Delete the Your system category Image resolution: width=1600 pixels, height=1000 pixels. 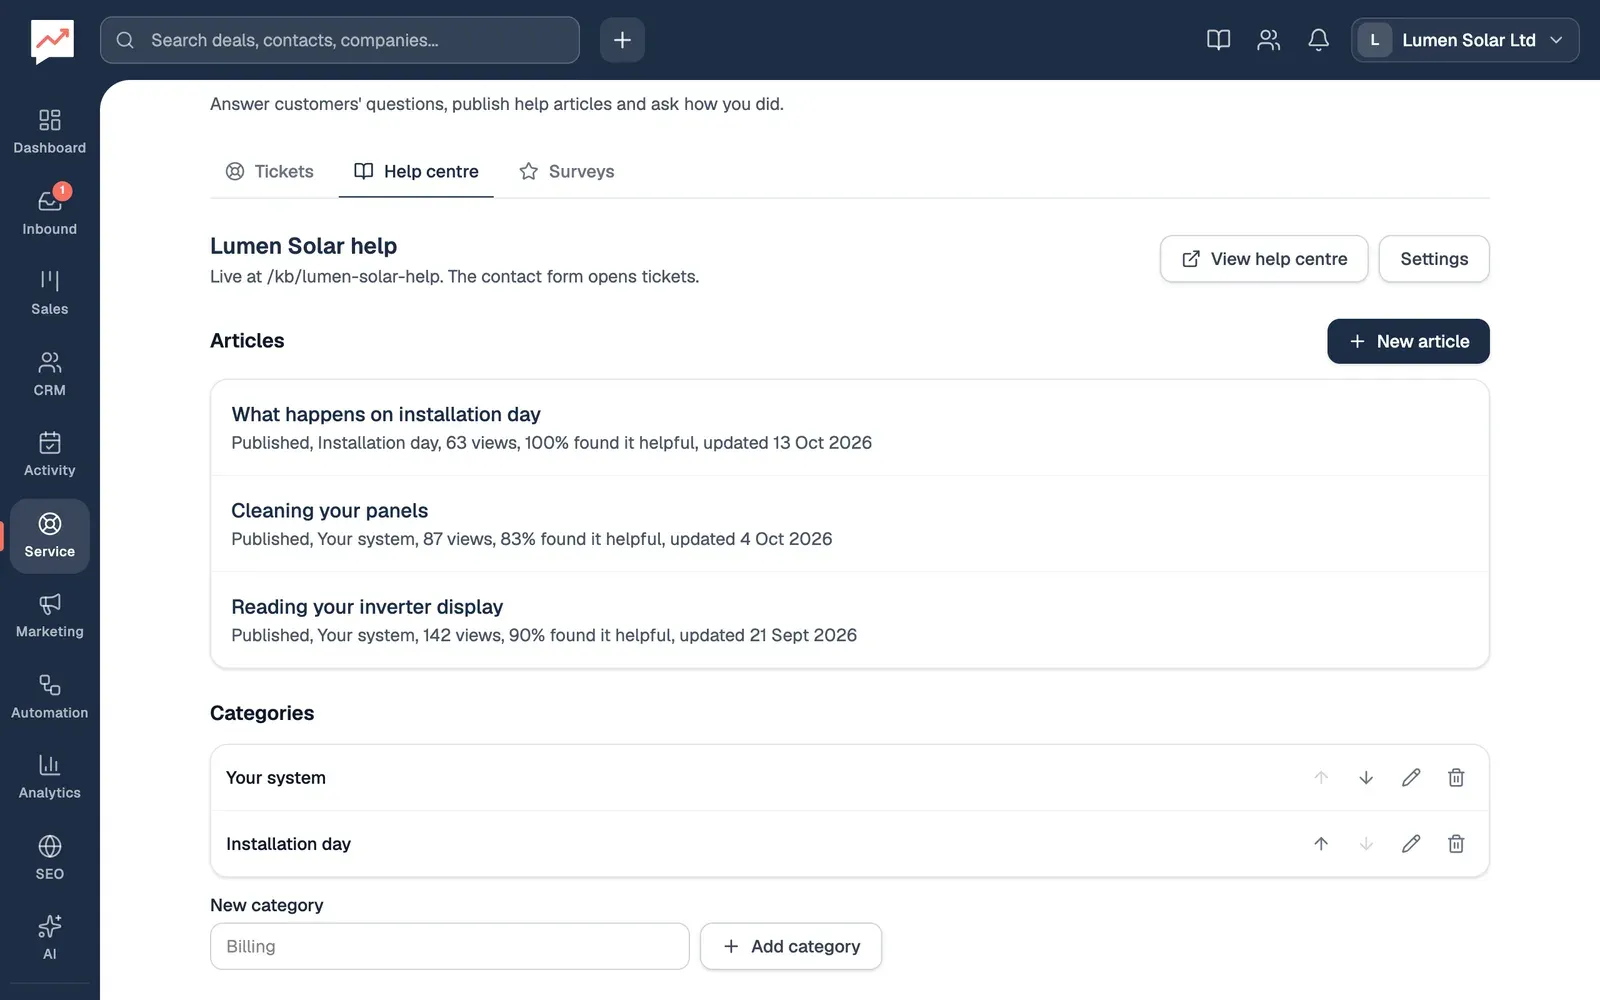click(x=1456, y=778)
